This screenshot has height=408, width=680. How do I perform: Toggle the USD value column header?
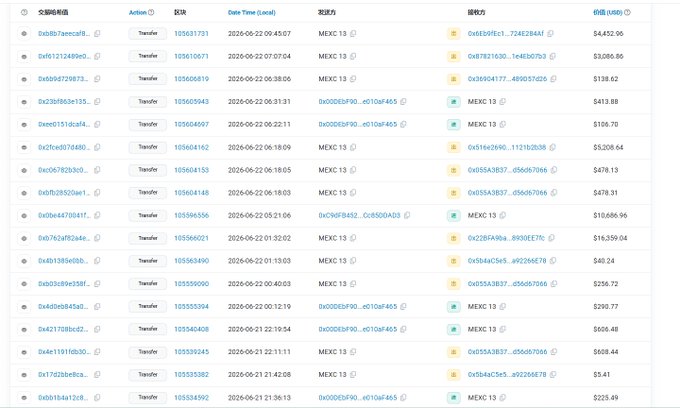coord(608,13)
